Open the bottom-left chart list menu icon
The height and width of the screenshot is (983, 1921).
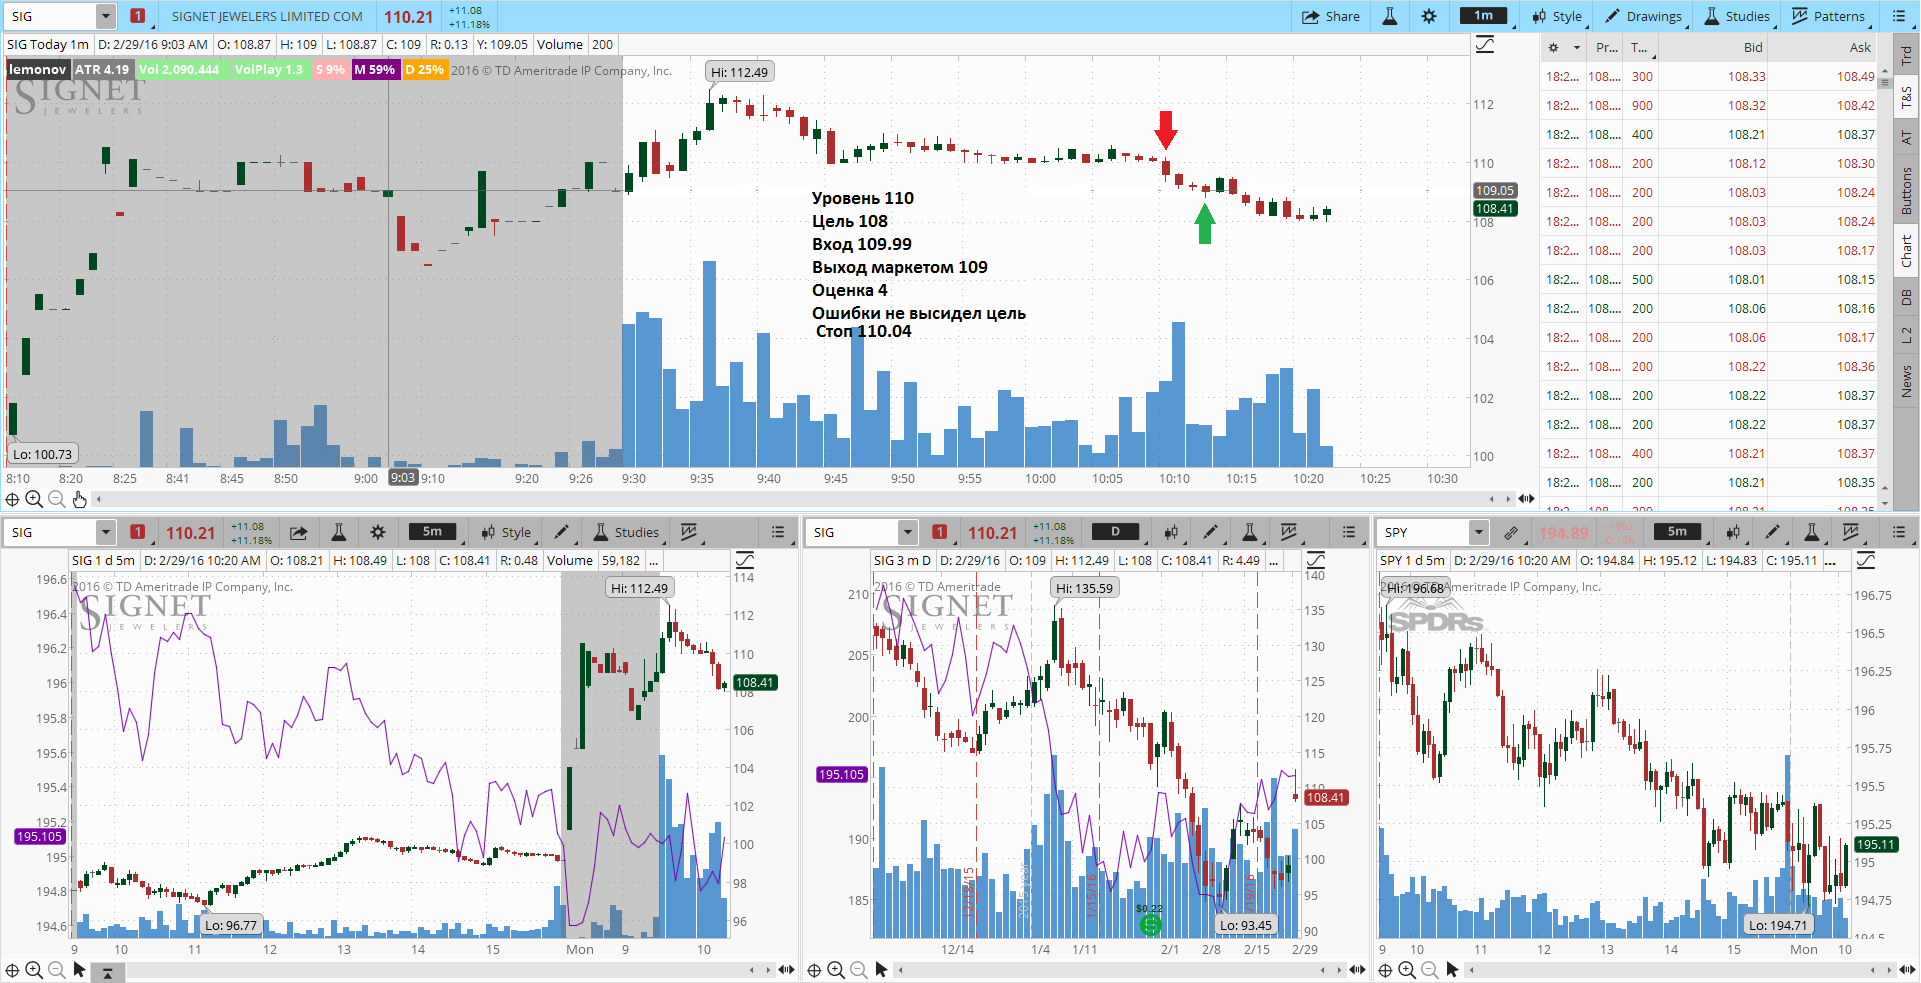click(x=778, y=532)
